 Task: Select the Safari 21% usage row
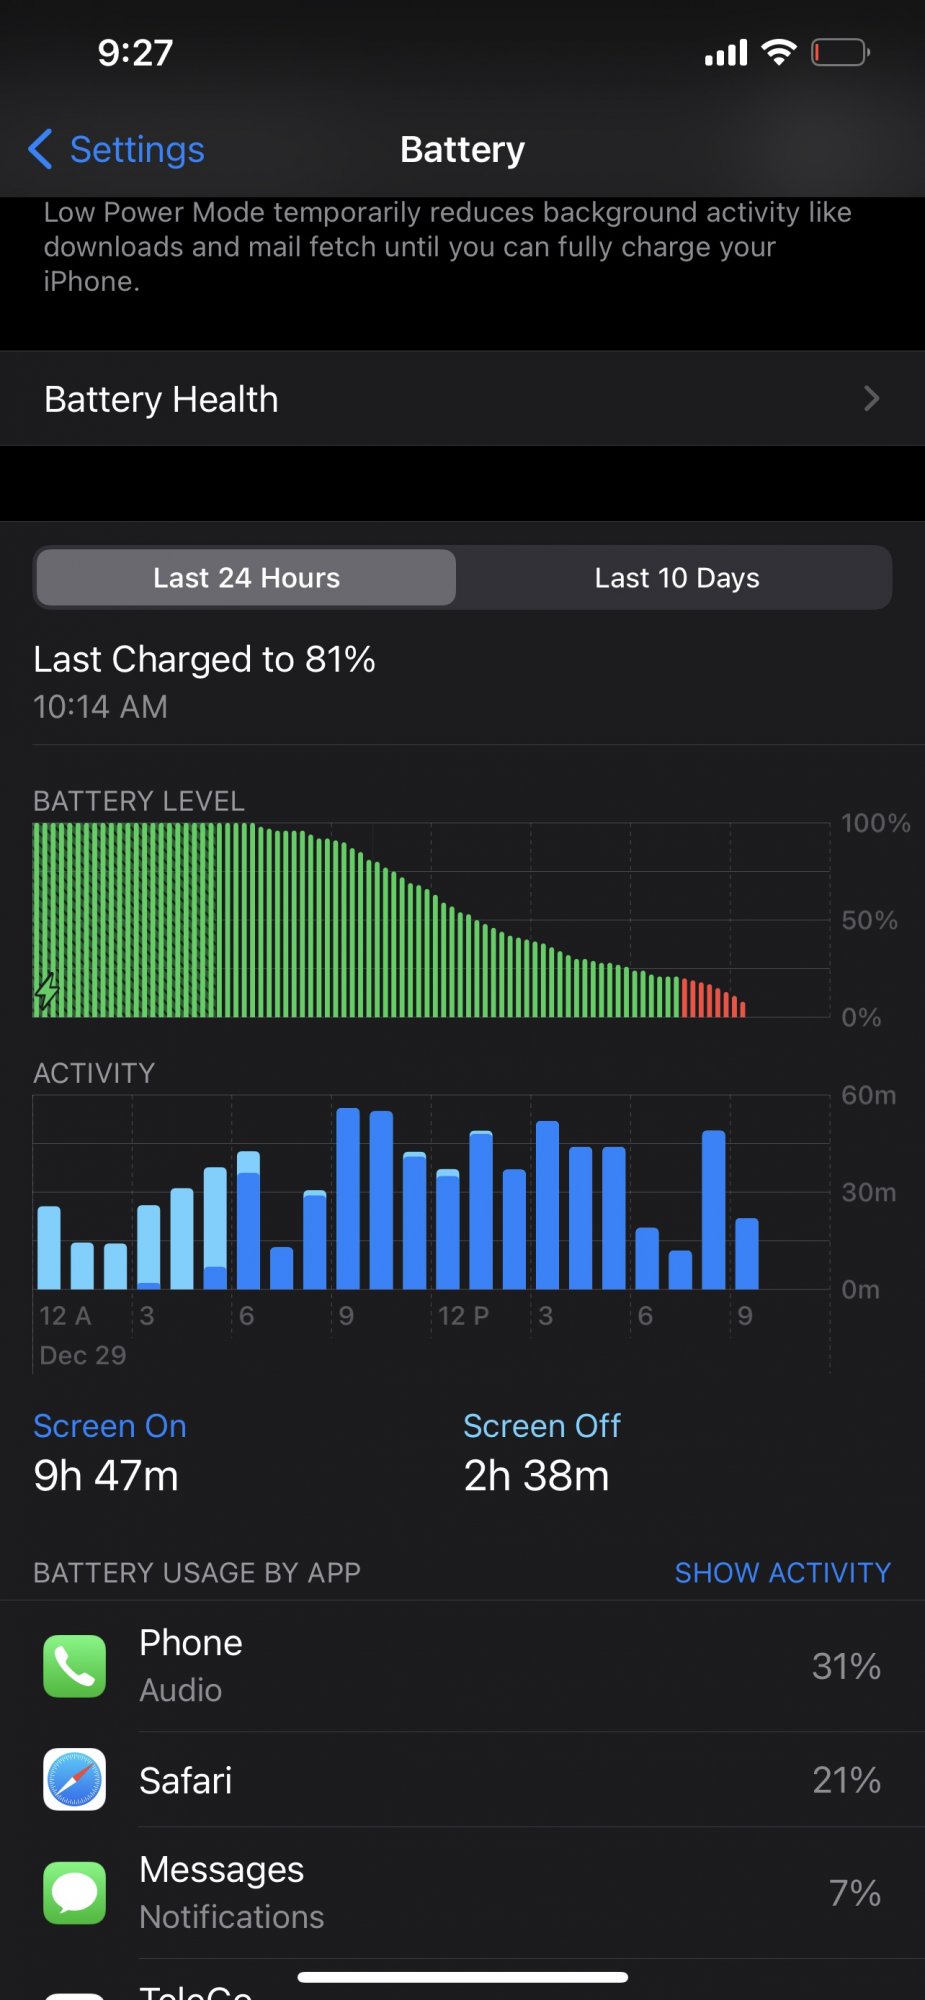[462, 1780]
